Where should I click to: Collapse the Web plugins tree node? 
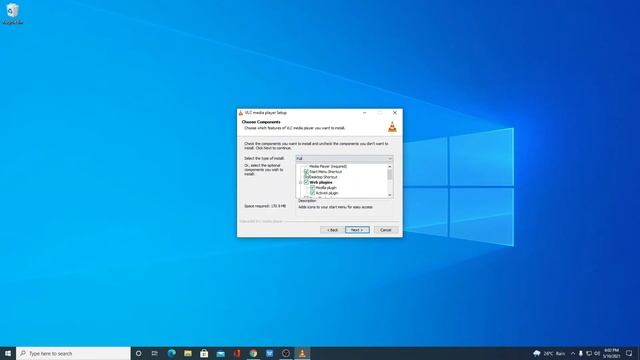point(300,182)
